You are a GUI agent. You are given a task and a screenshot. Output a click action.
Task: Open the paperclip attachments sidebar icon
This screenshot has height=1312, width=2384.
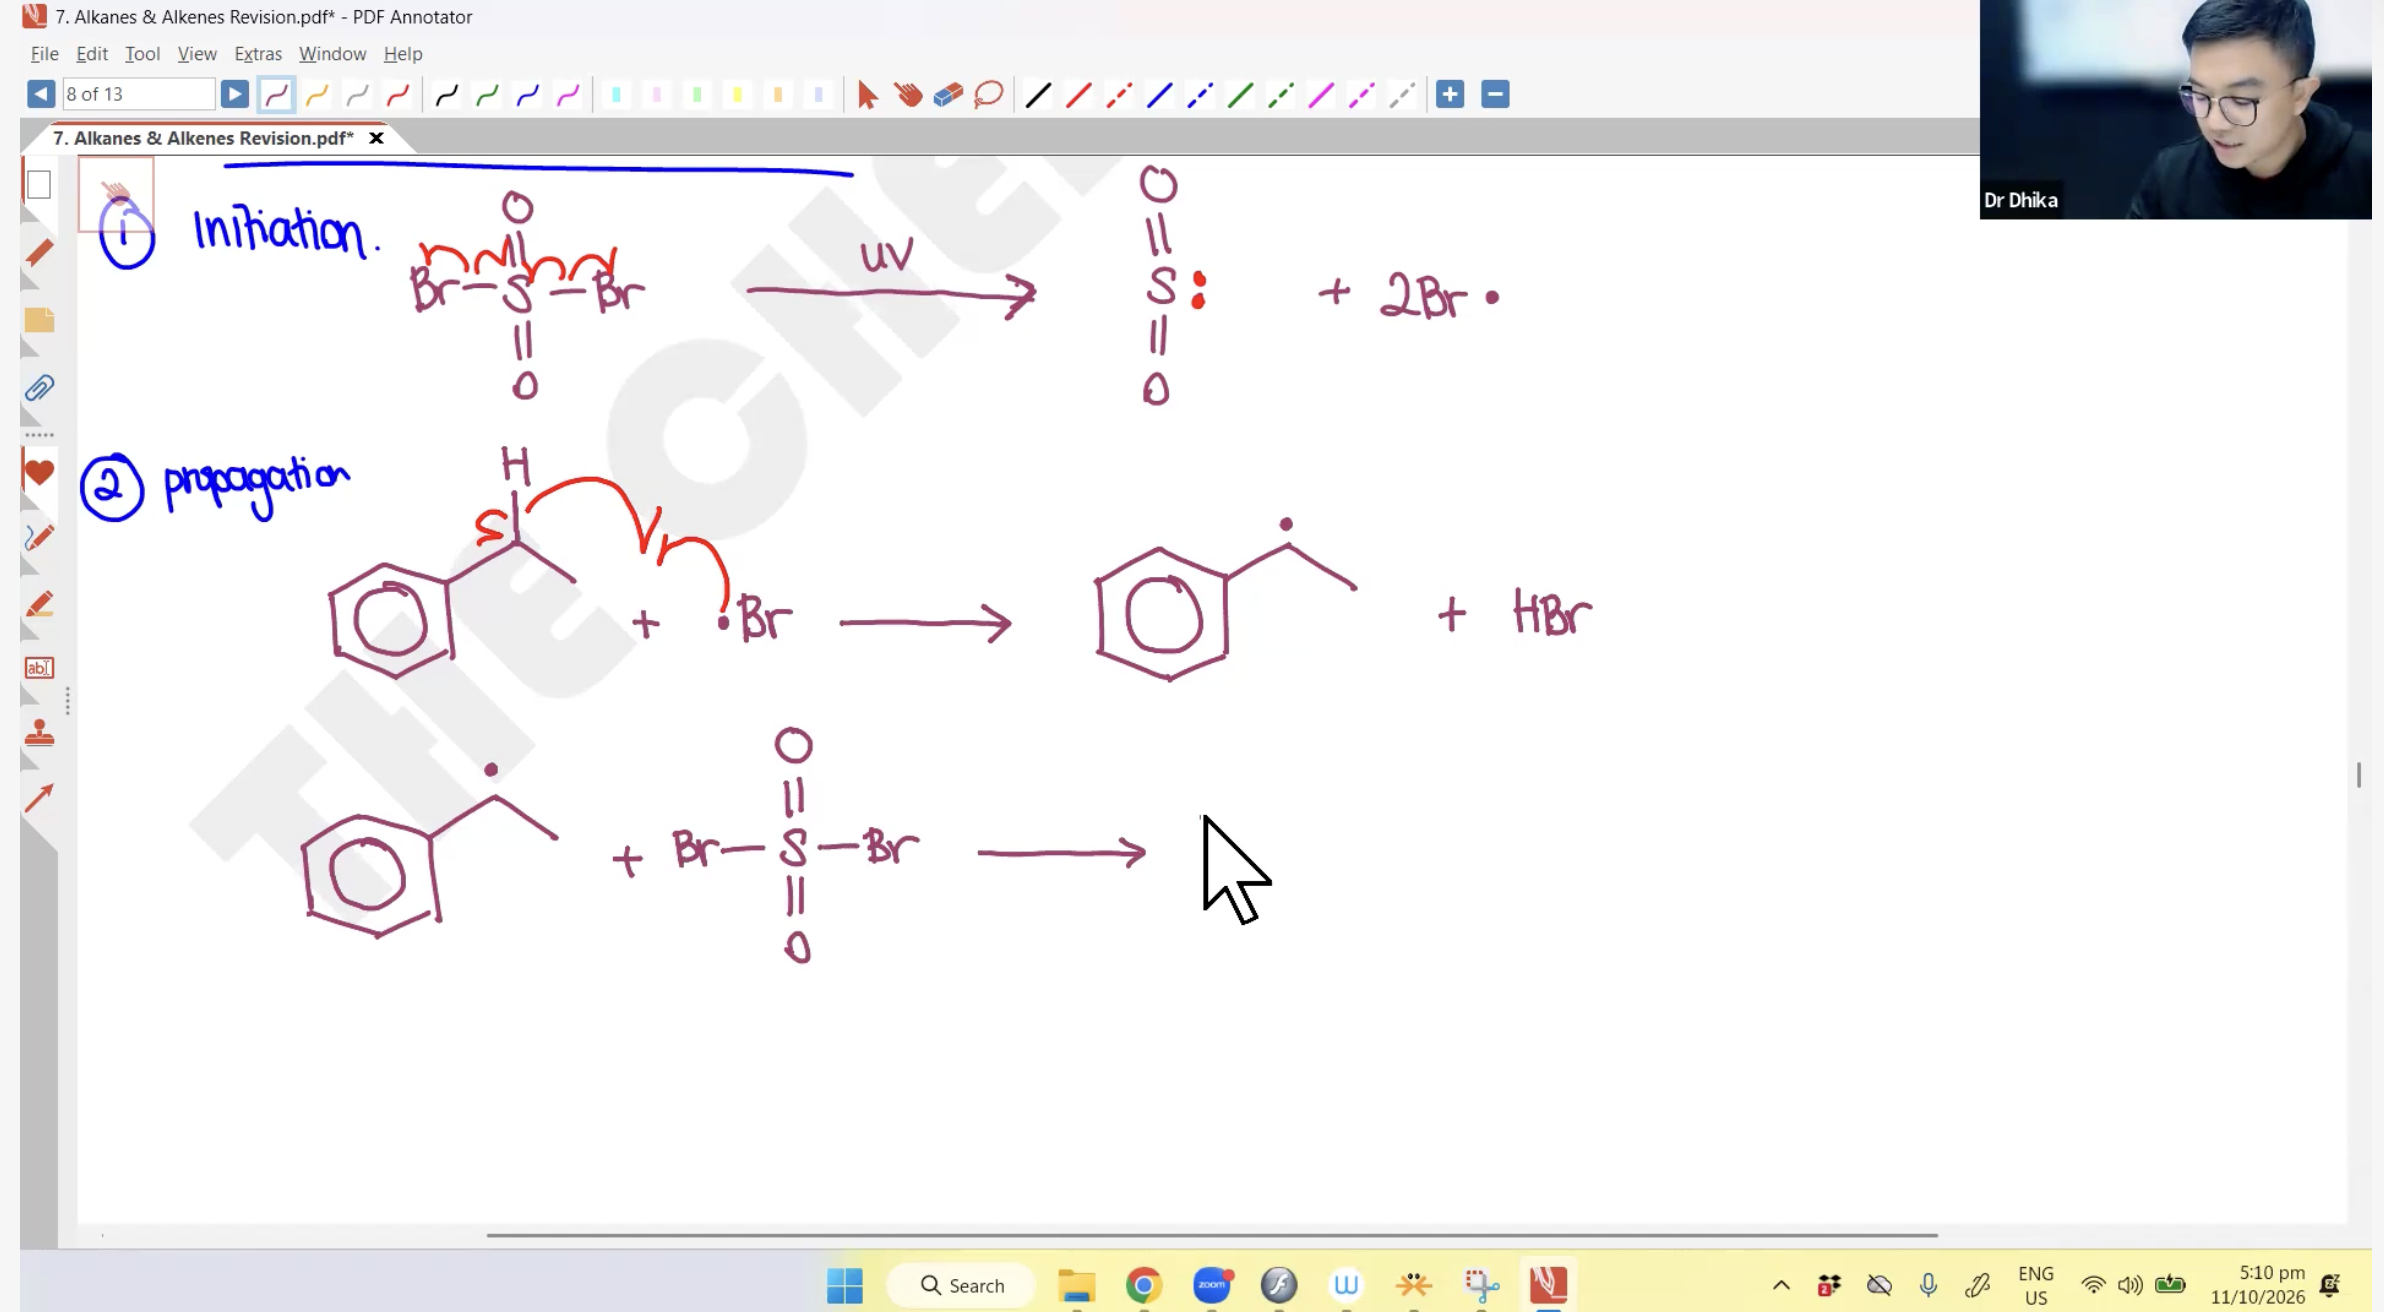point(39,388)
